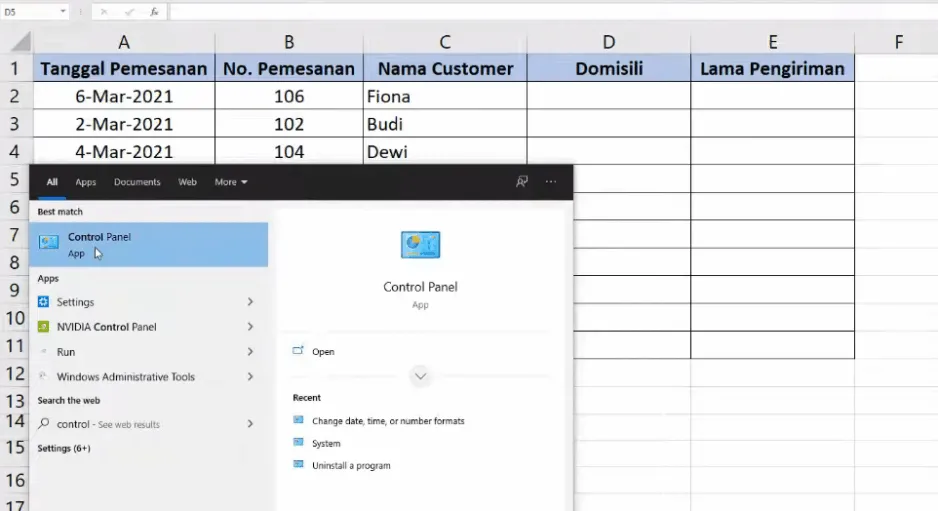Open Control Panel best match result
This screenshot has width=938, height=511.
pyautogui.click(x=148, y=244)
